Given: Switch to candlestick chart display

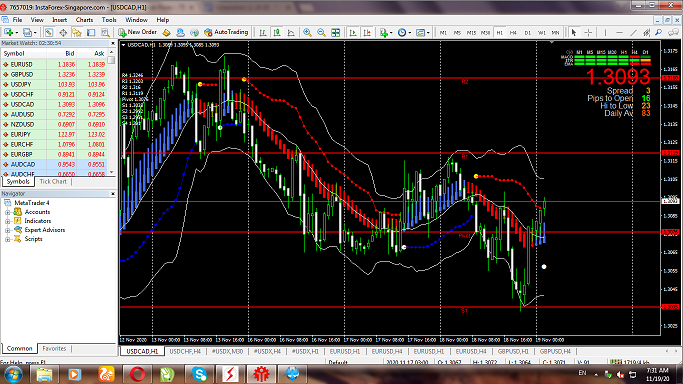Looking at the screenshot, I should click(x=277, y=32).
